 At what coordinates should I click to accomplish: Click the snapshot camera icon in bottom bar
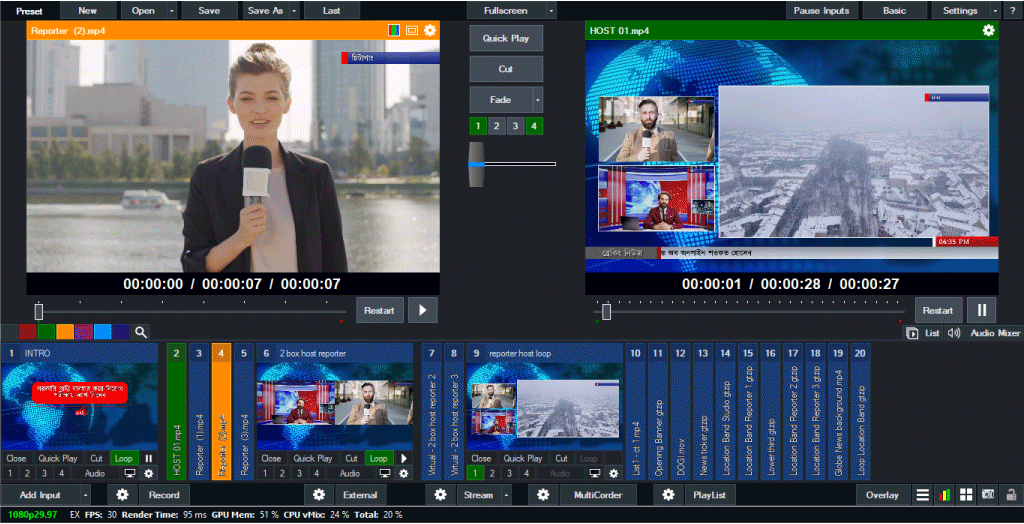(988, 495)
